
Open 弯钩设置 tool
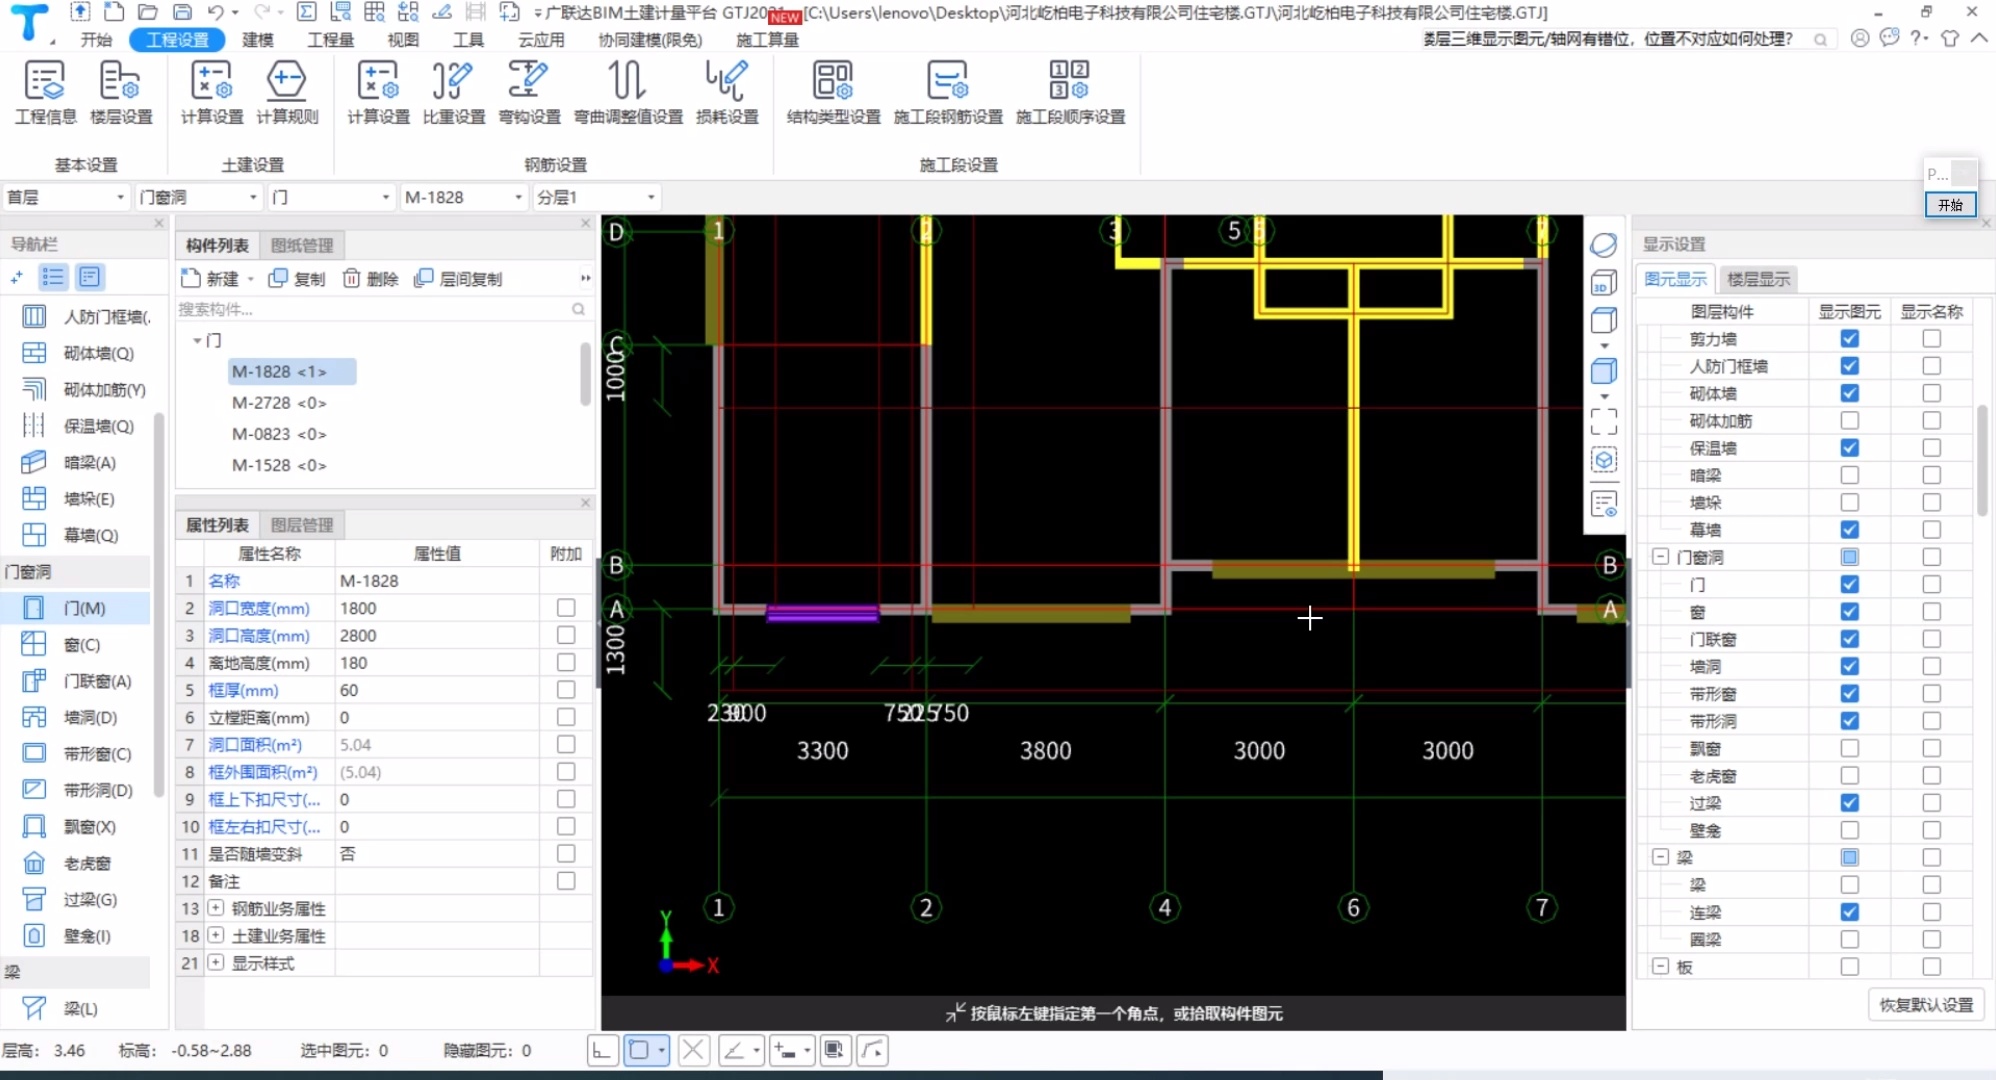pyautogui.click(x=529, y=93)
